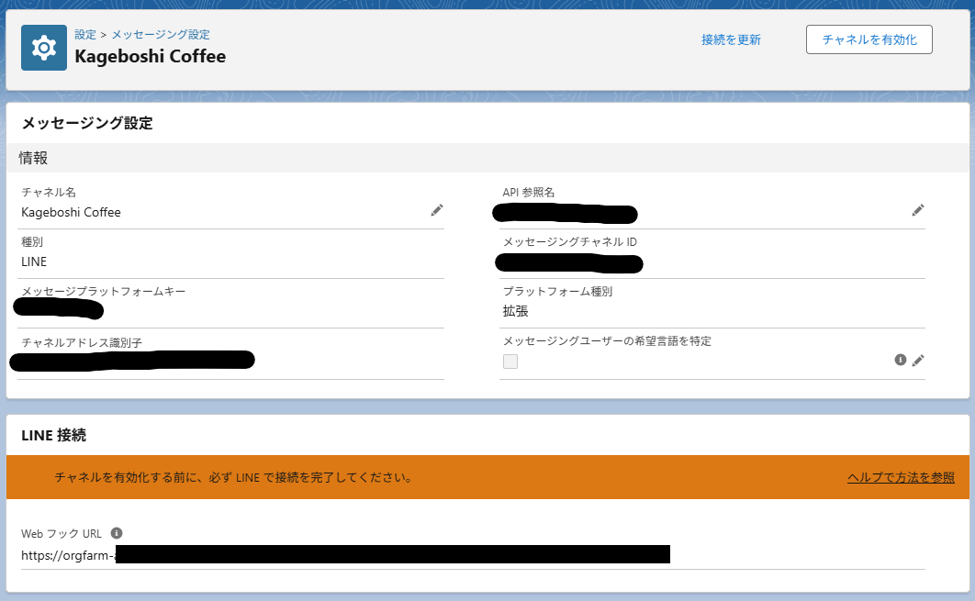Click the LINE 接続 section heading
Screen dimensions: 975x601
pos(53,435)
